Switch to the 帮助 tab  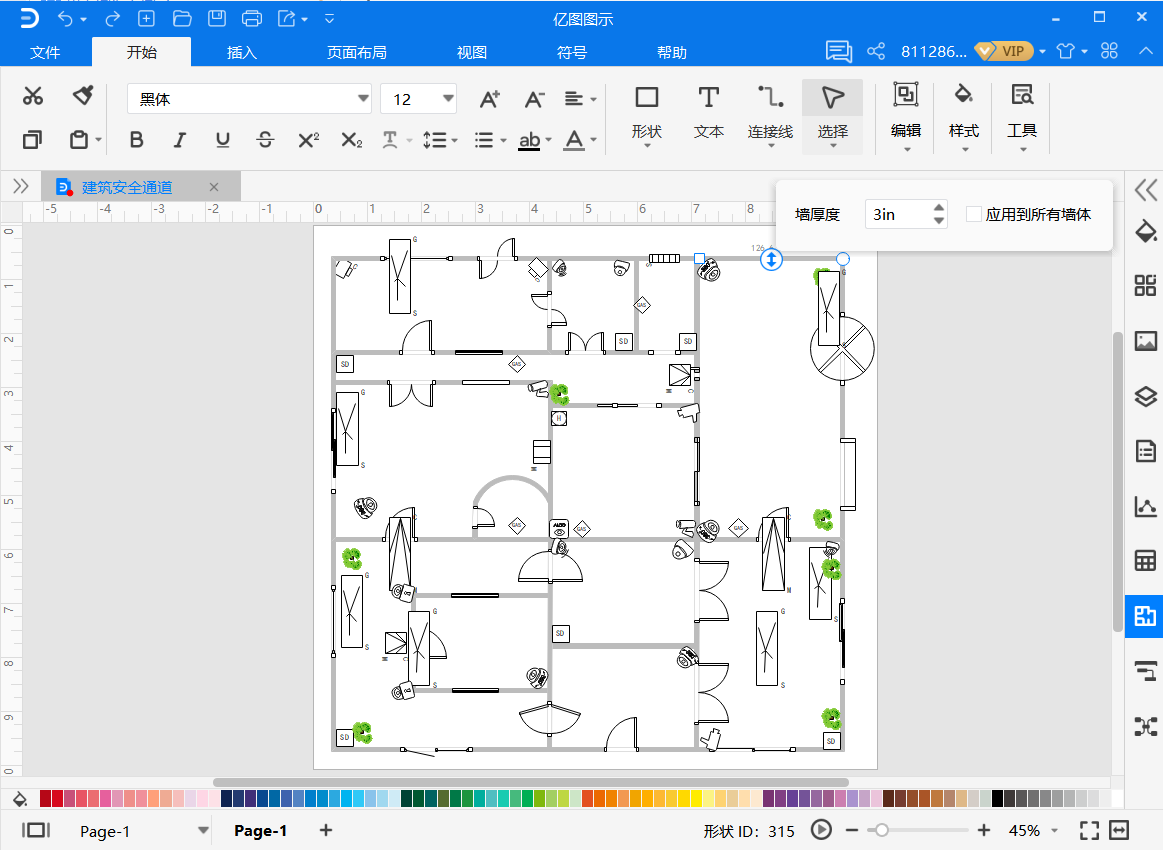coord(672,52)
